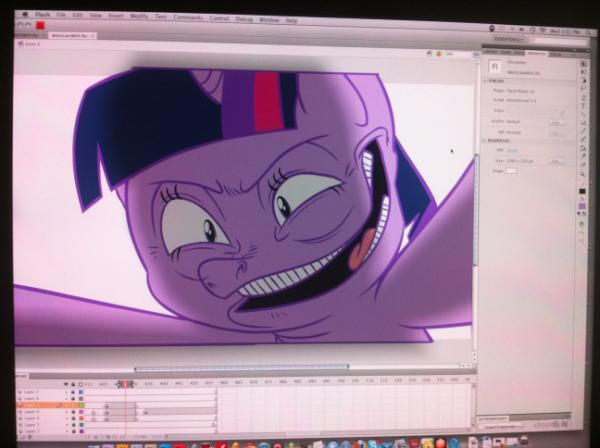Viewport: 600px width, 448px height.
Task: Open the Control menu
Action: click(219, 18)
